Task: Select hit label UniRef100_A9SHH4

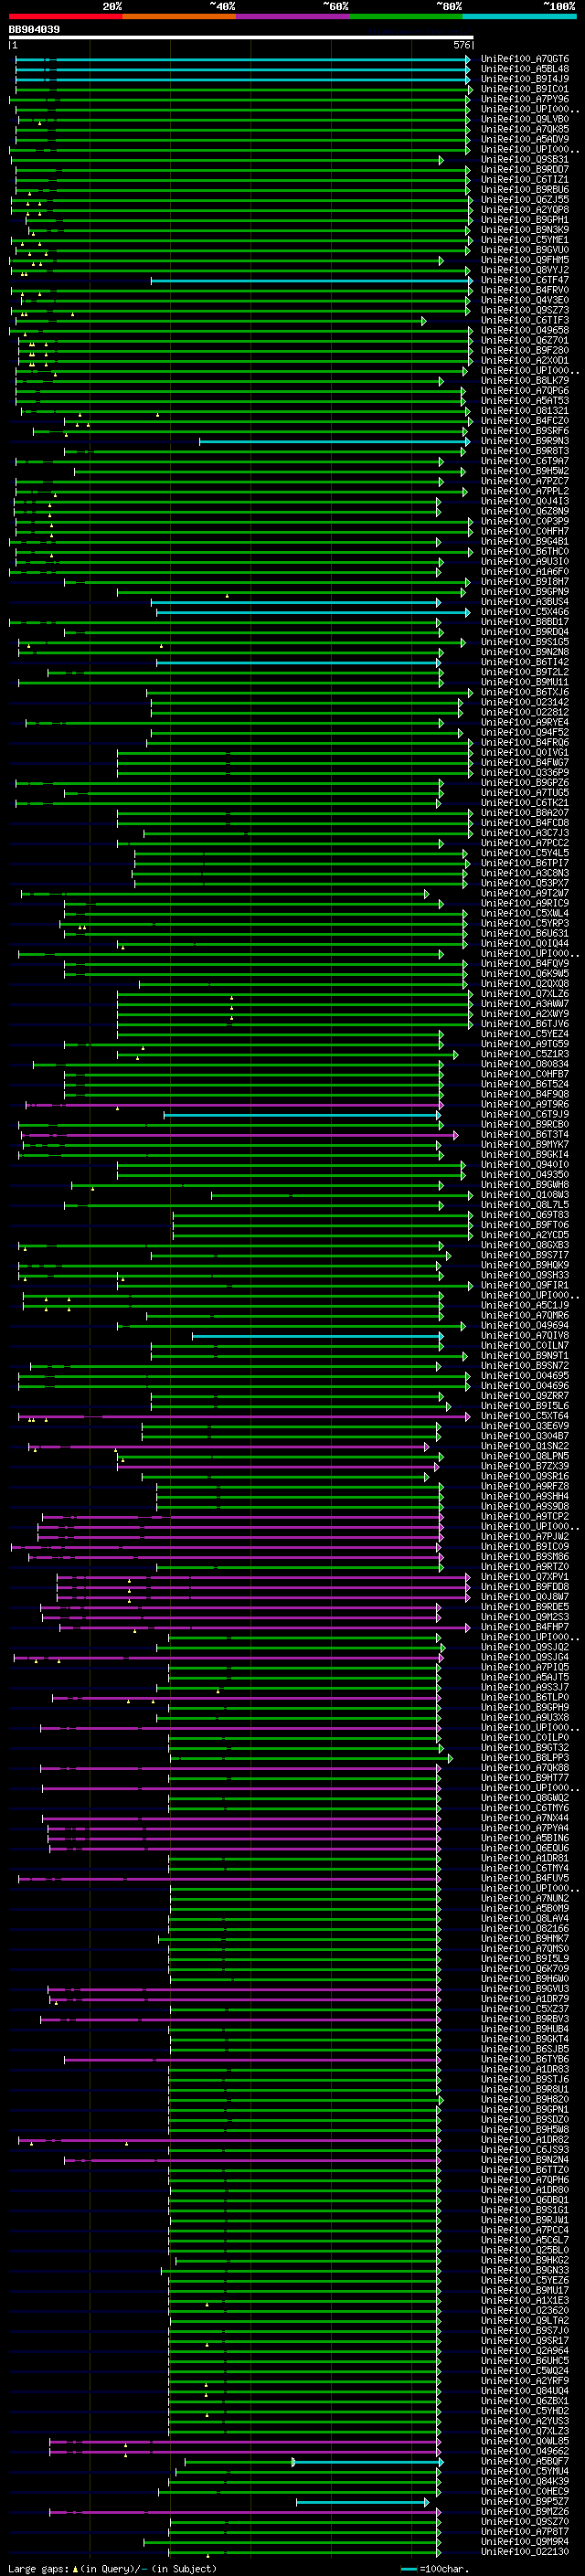Action: pos(525,1497)
